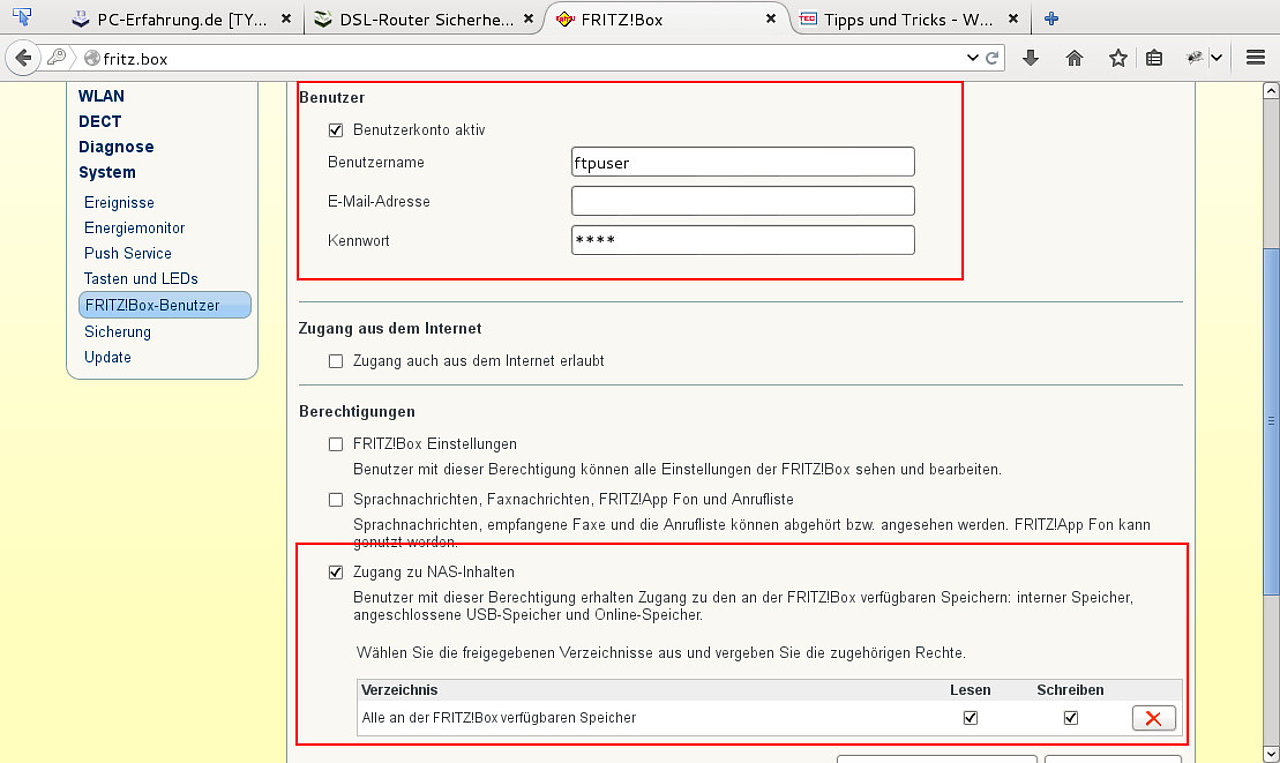Bookmark this page with the star icon
Screen dimensions: 1280x763
(1118, 58)
